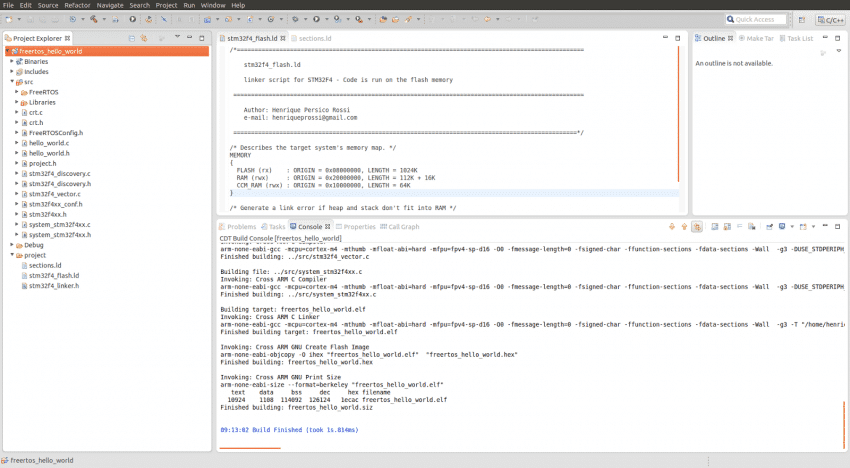Go to next error arrow in Console toolbar
Screen dimensions: 850x468
(x=672, y=227)
